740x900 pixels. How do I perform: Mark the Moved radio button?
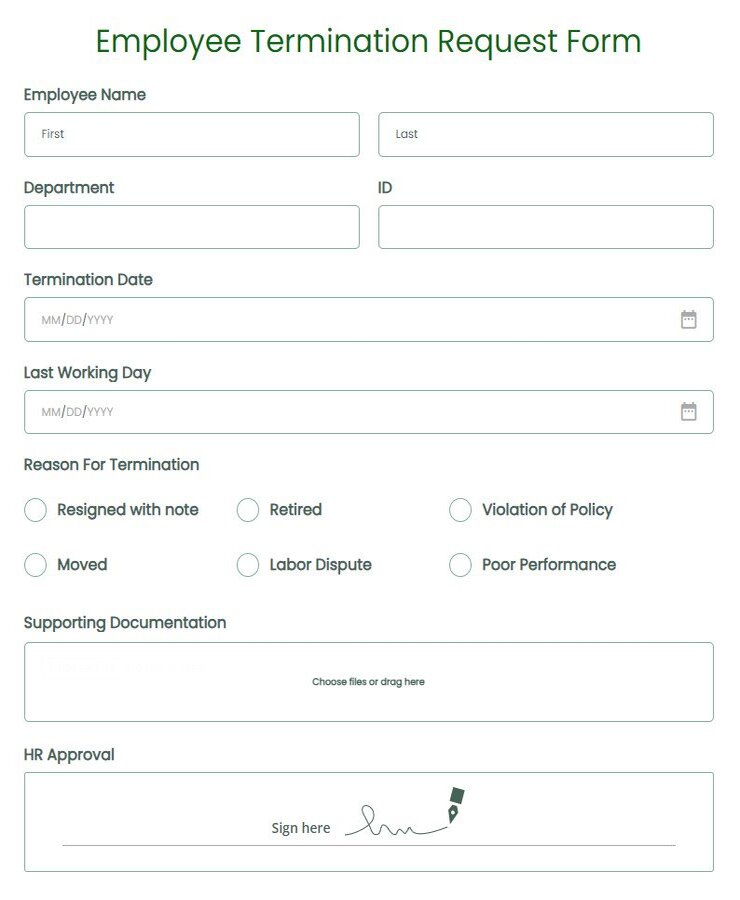35,565
